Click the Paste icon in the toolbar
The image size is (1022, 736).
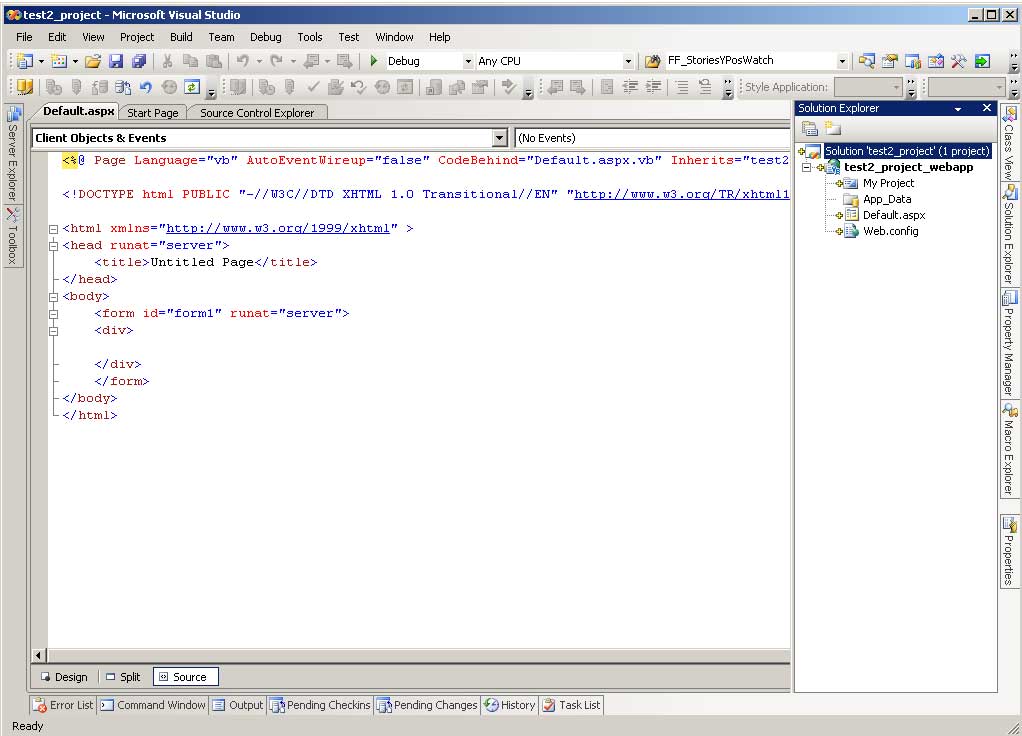(213, 61)
